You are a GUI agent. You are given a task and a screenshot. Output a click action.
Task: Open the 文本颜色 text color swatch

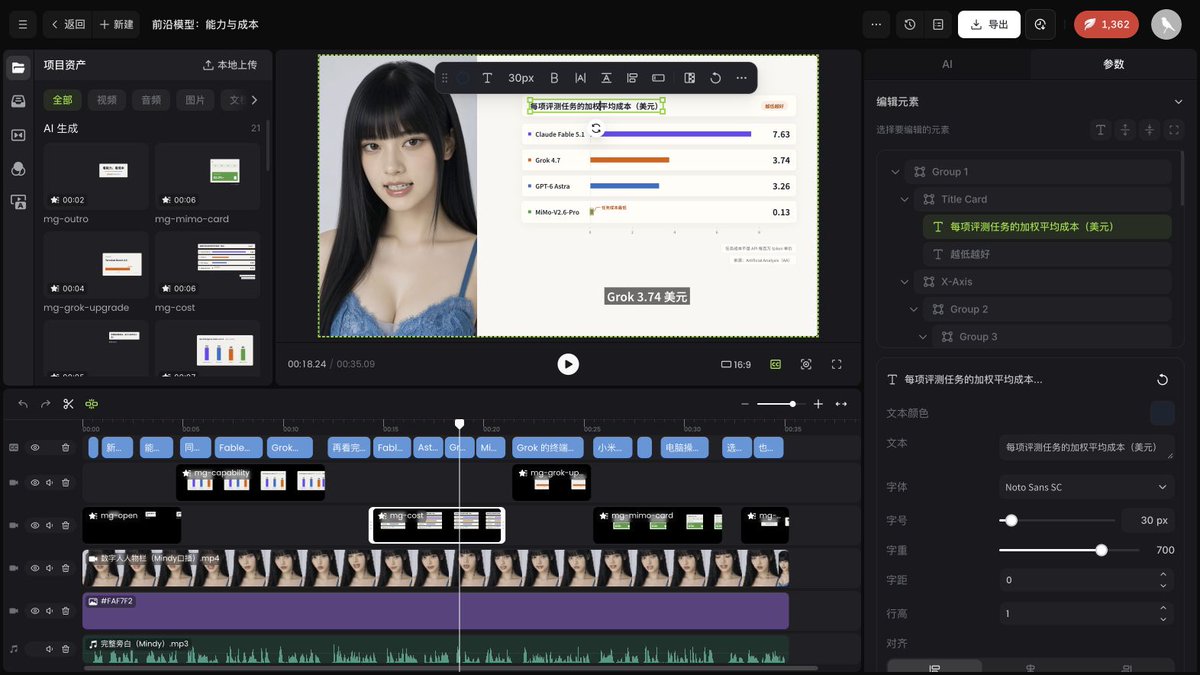click(1162, 413)
